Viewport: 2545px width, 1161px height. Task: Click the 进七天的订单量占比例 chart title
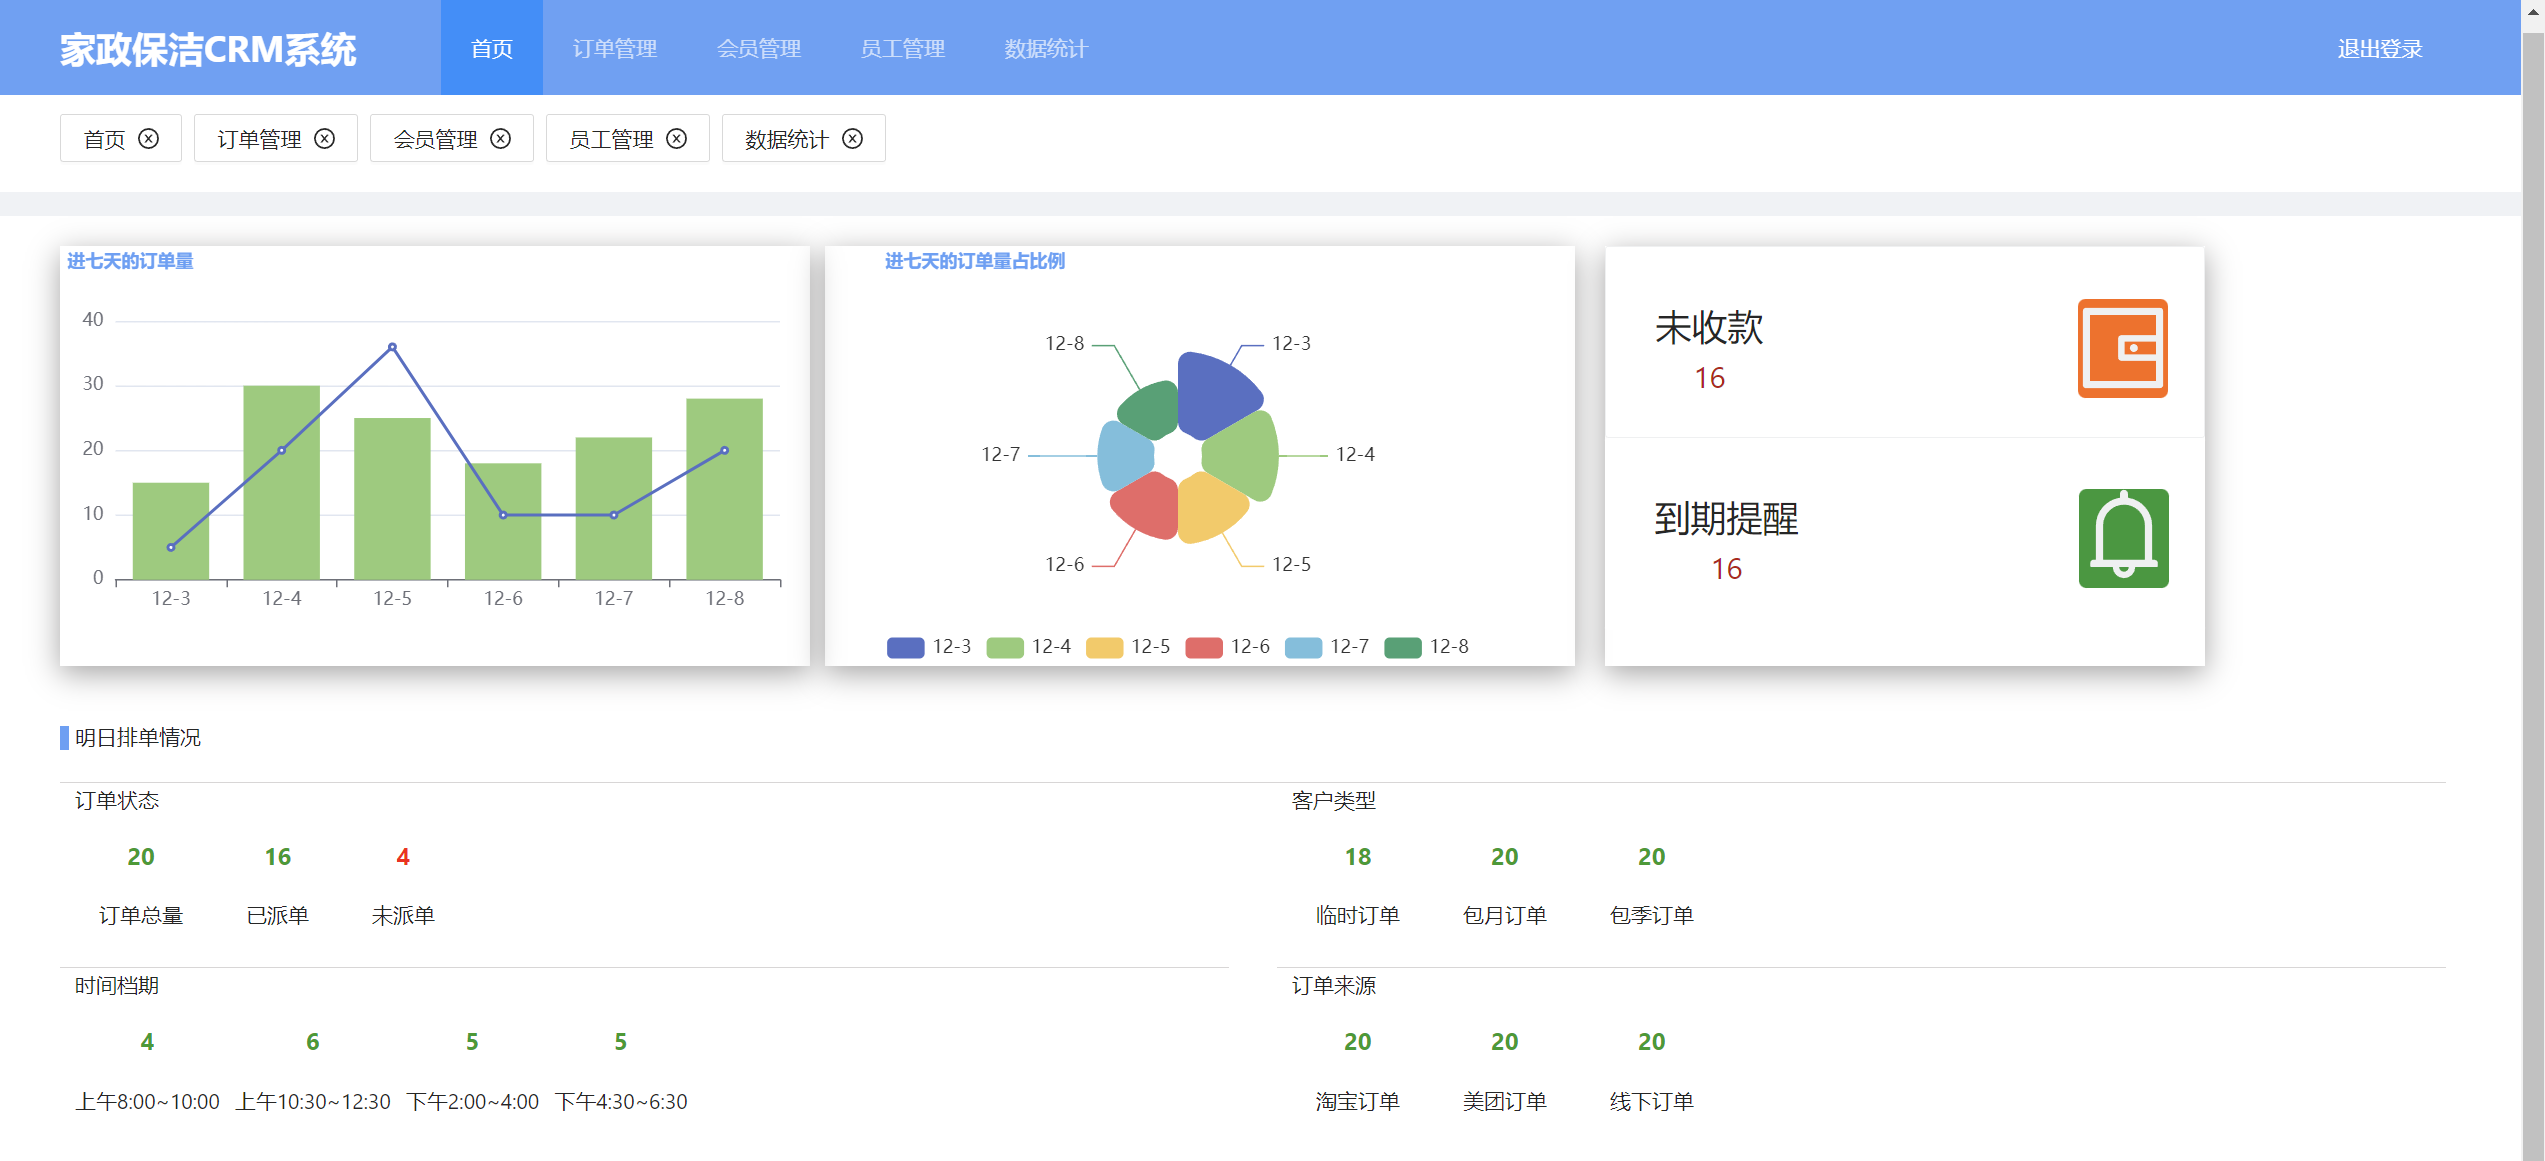pos(975,261)
